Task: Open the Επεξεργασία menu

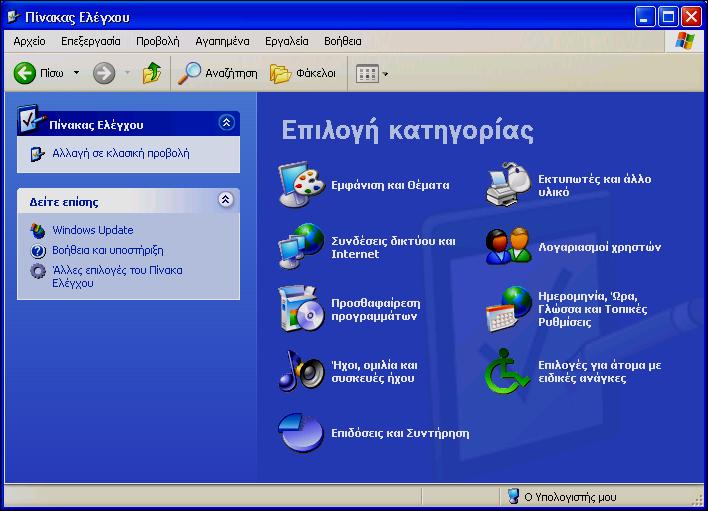Action: click(91, 42)
